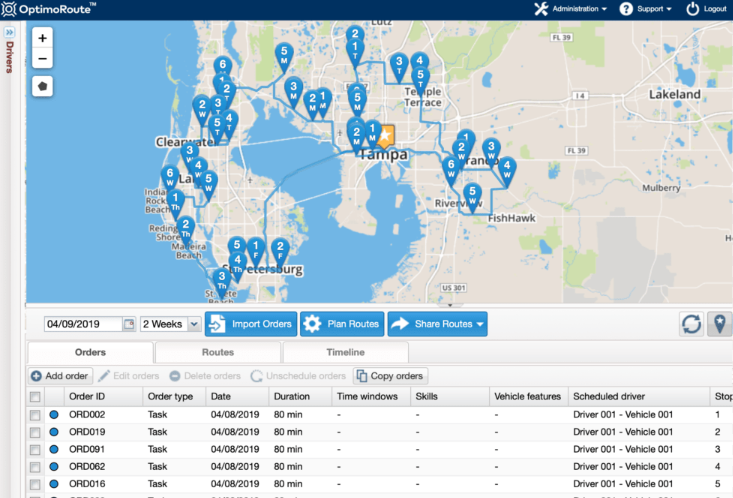Image resolution: width=733 pixels, height=498 pixels.
Task: Expand the Drivers side panel arrows
Action: 9,32
